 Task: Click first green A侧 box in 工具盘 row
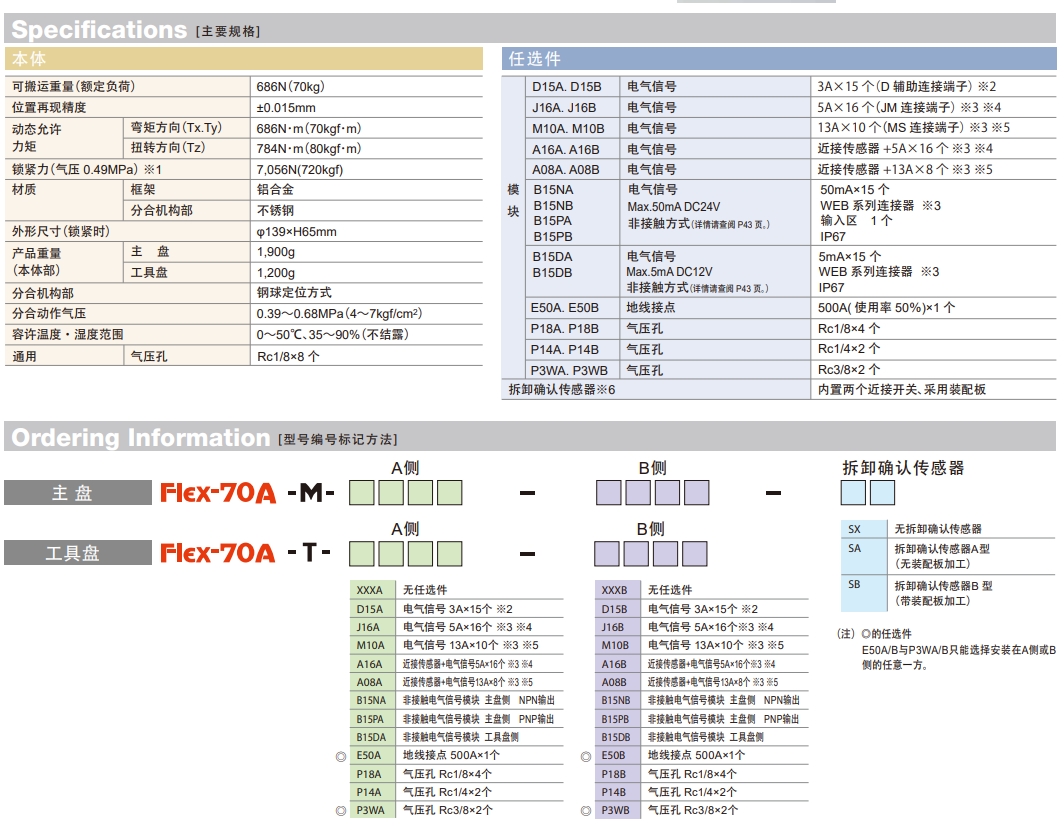362,554
